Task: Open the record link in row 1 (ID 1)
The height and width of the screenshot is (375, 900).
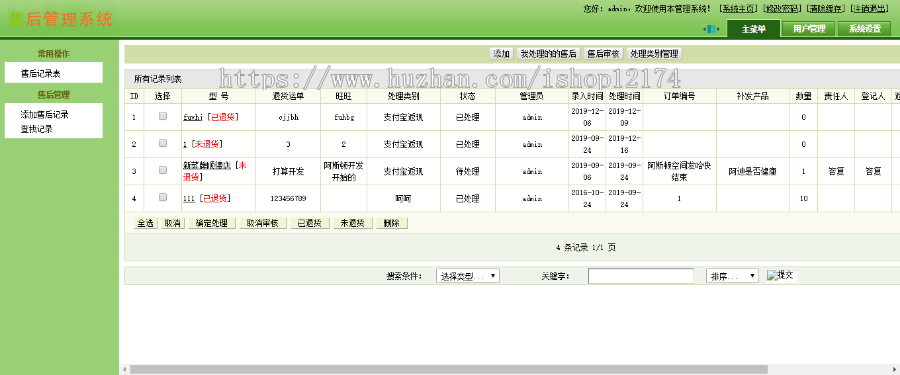Action: pos(193,117)
